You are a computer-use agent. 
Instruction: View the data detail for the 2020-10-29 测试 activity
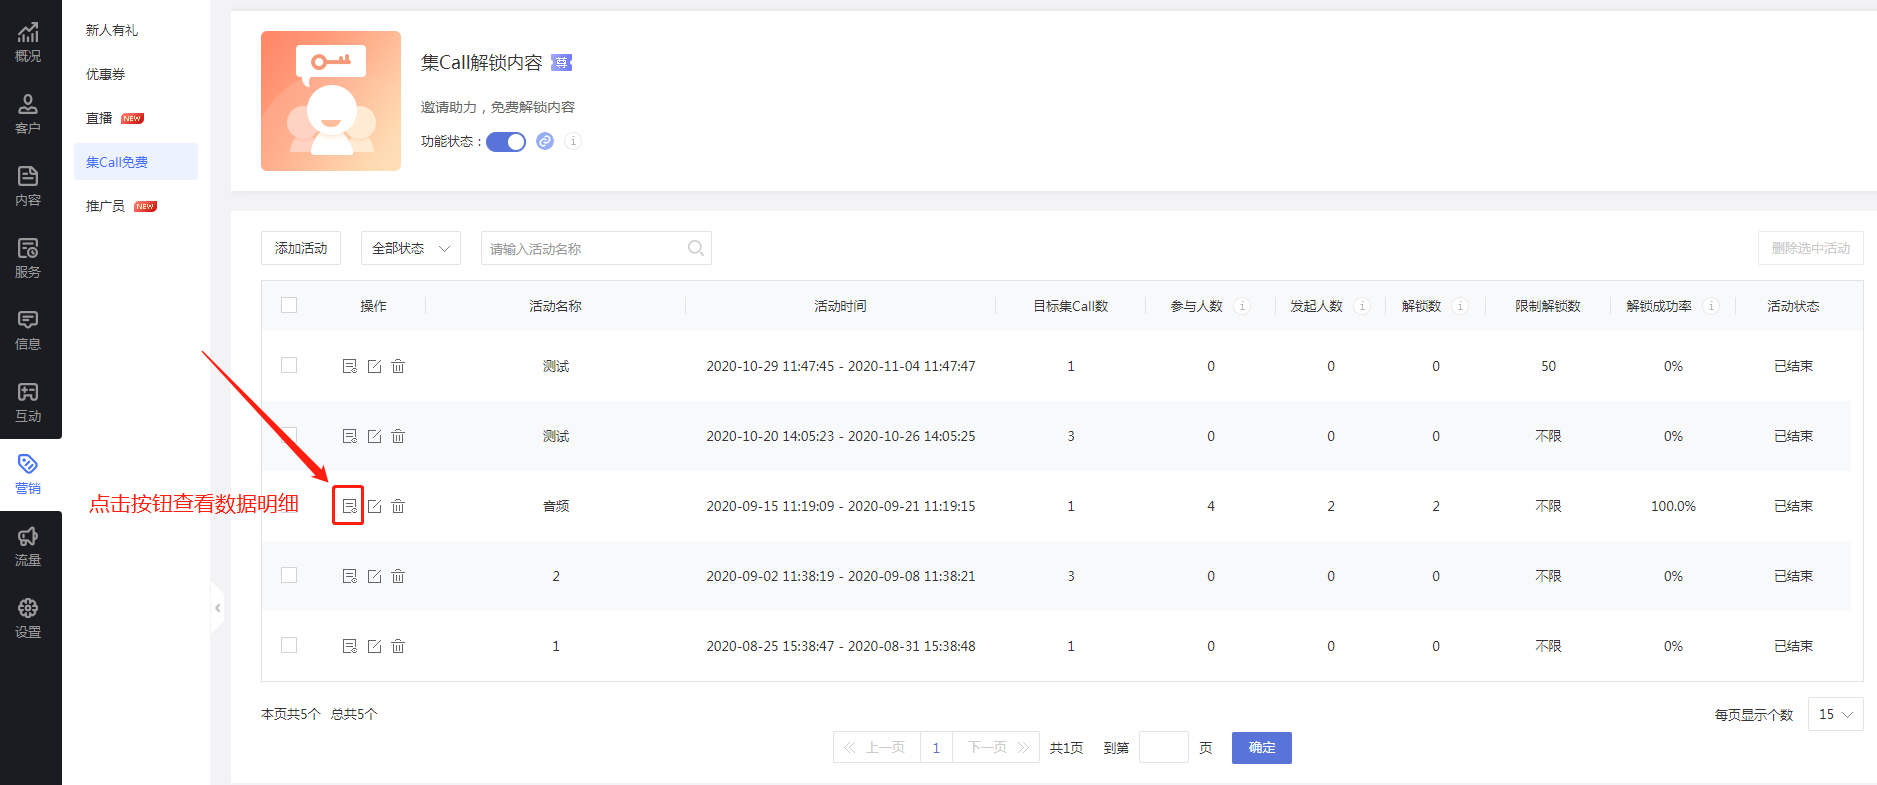point(350,366)
